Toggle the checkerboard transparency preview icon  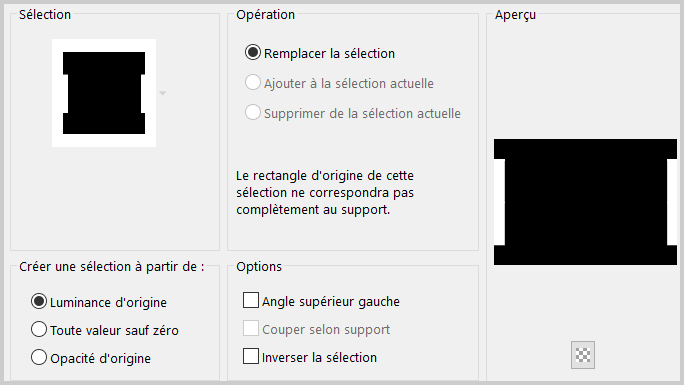(583, 355)
